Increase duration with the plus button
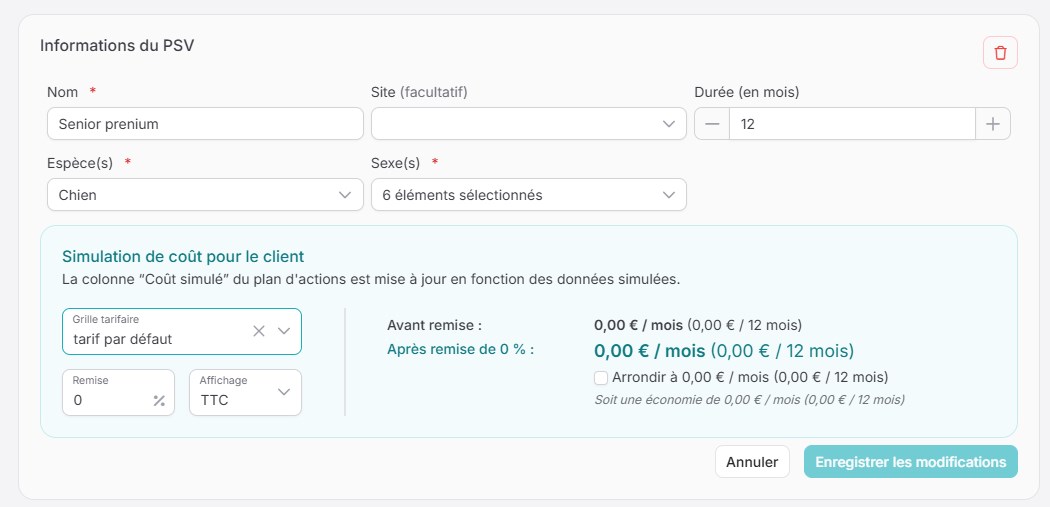Viewport: 1050px width, 507px height. [x=992, y=124]
